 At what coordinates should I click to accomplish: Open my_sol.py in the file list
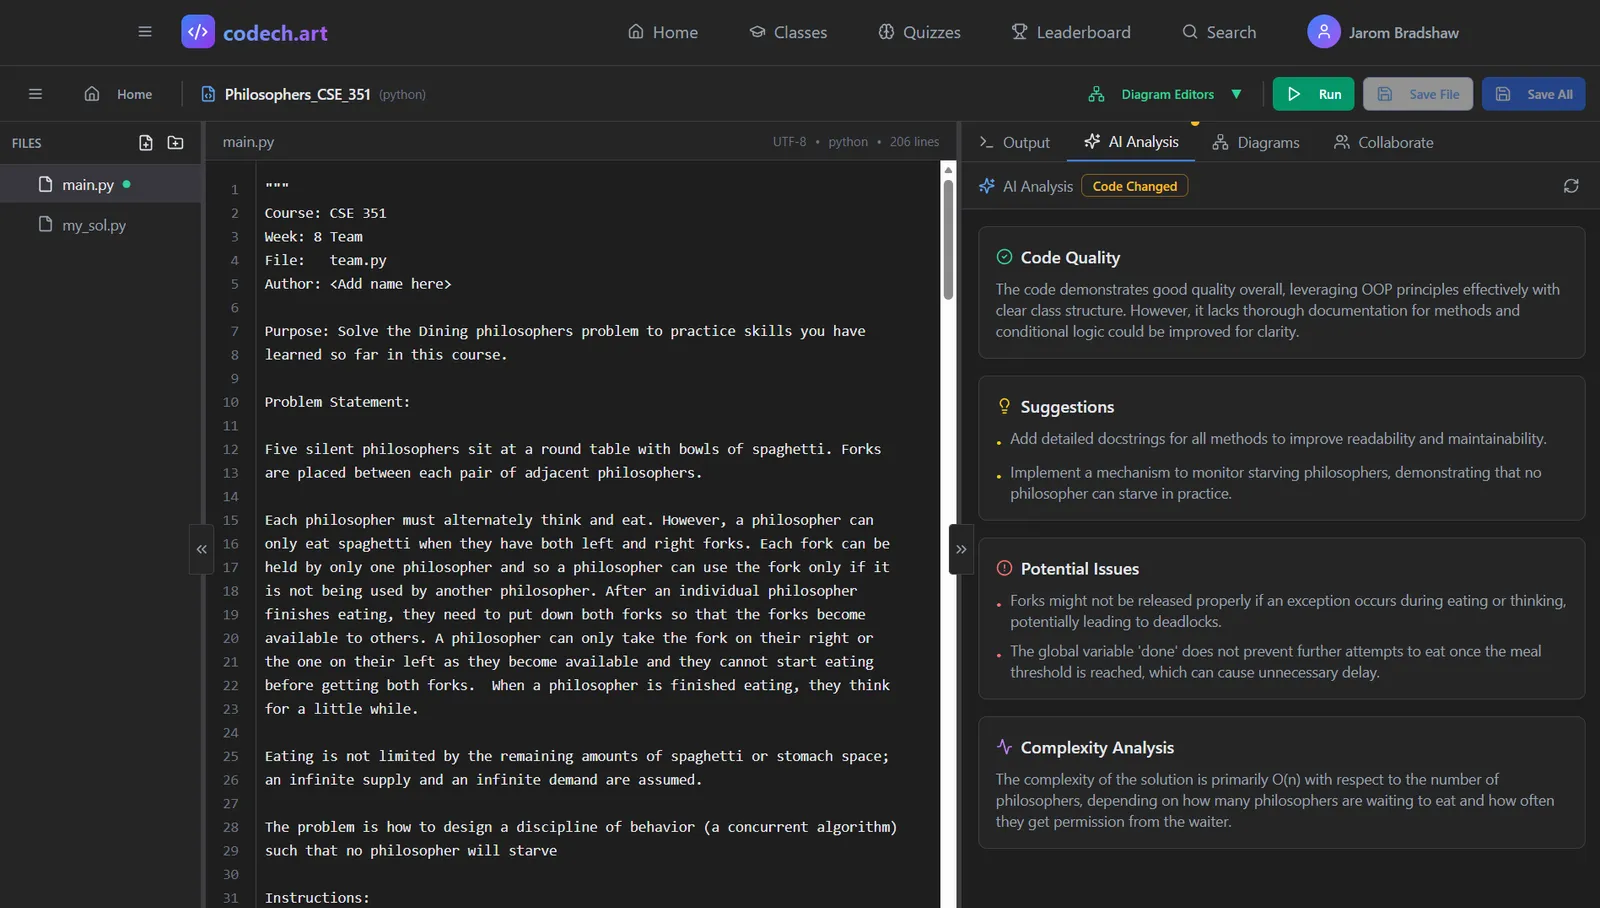(x=100, y=225)
